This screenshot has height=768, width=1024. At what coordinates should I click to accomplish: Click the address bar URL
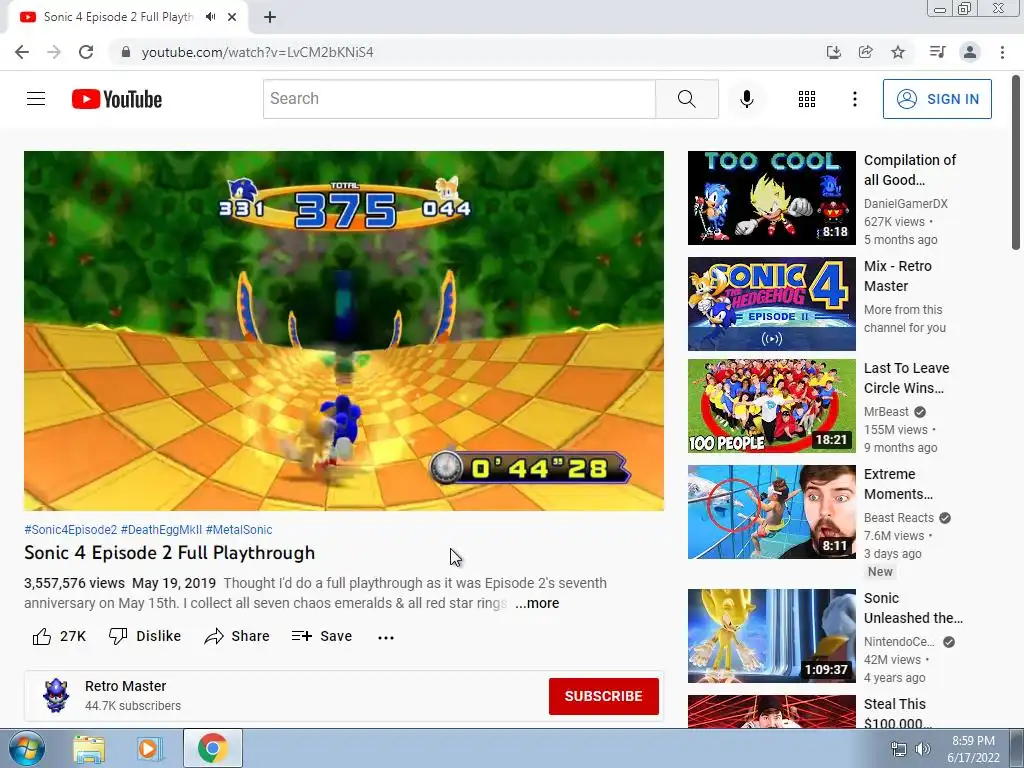pos(257,52)
